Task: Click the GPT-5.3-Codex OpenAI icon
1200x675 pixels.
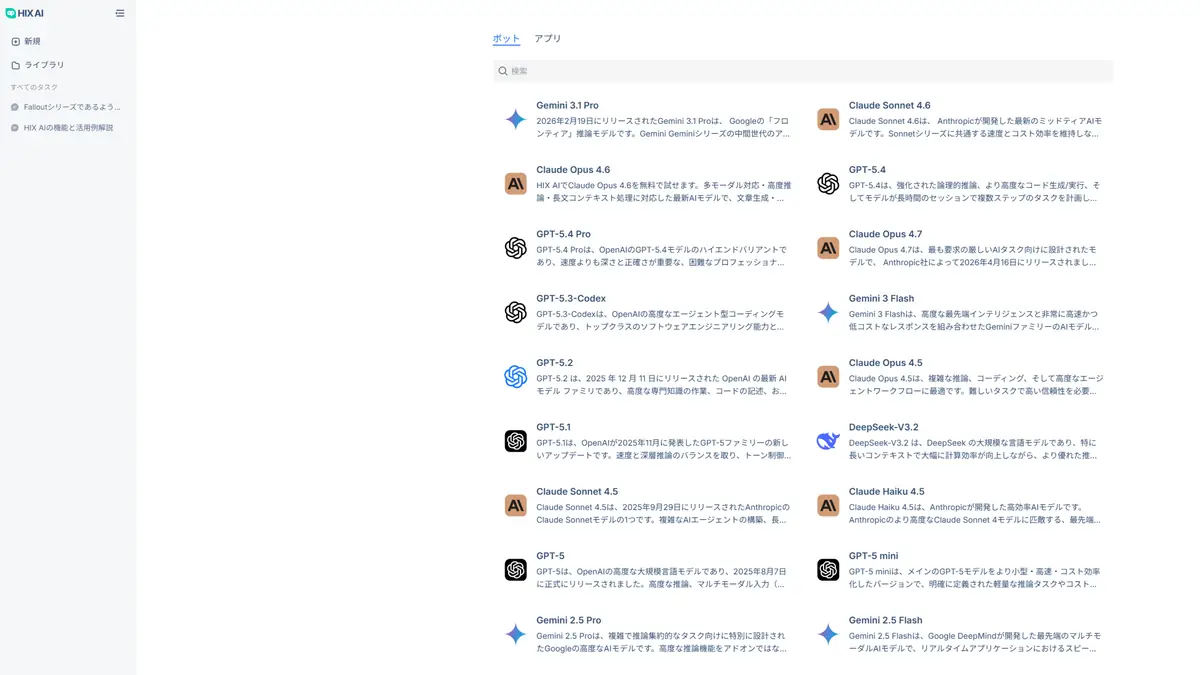Action: click(515, 312)
